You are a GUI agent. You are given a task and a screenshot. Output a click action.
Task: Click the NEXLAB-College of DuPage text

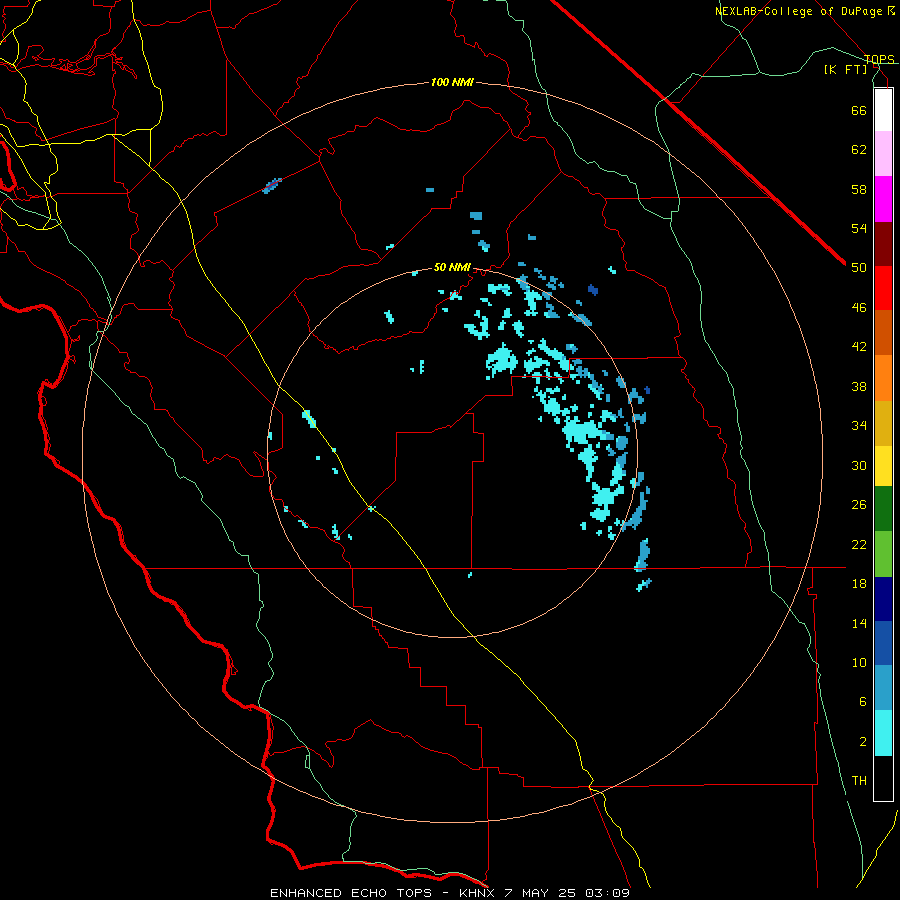coord(798,11)
